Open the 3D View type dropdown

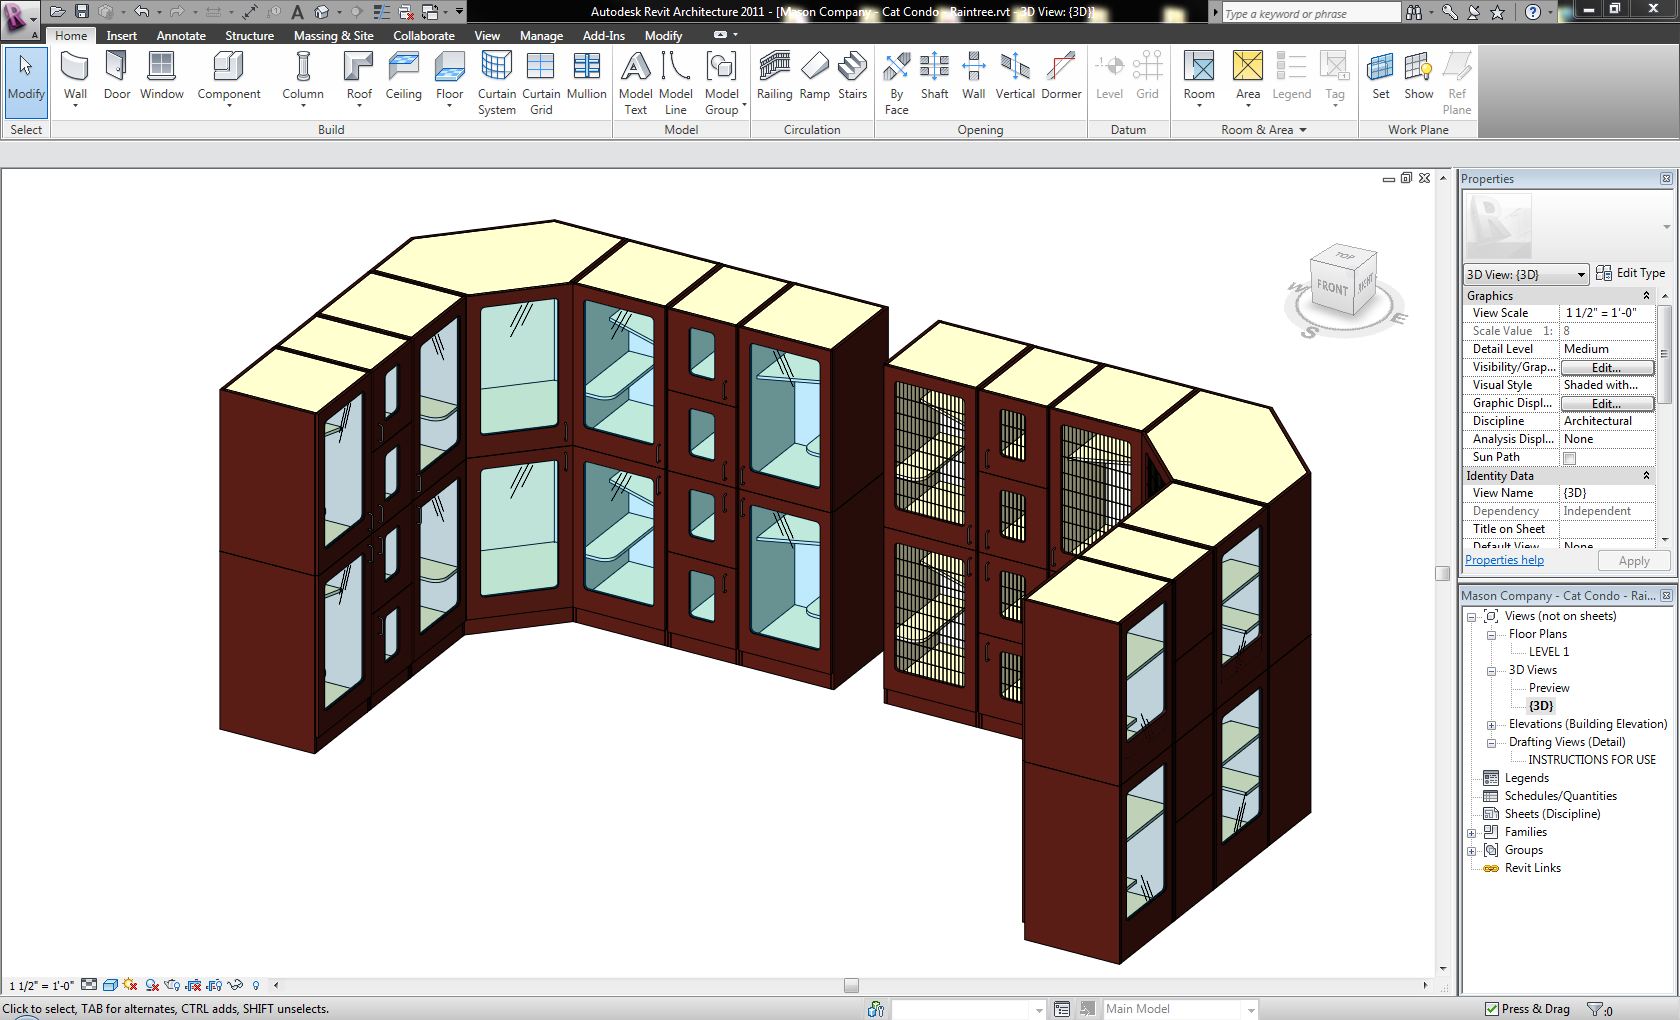1581,275
